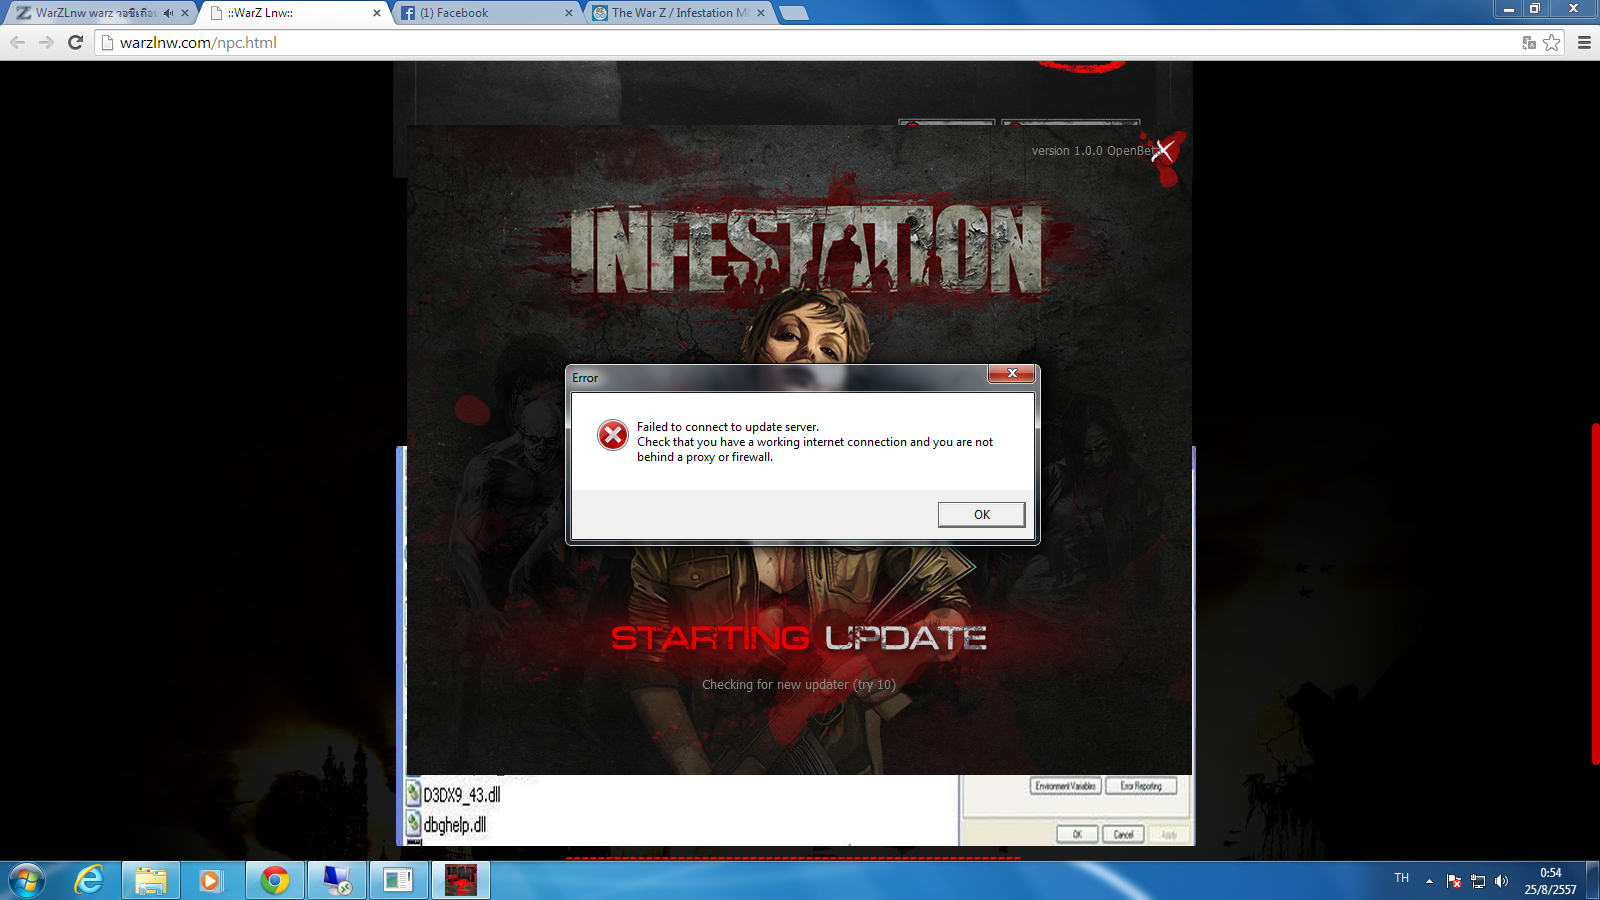
Task: Click OK in the background properties window
Action: (1077, 834)
